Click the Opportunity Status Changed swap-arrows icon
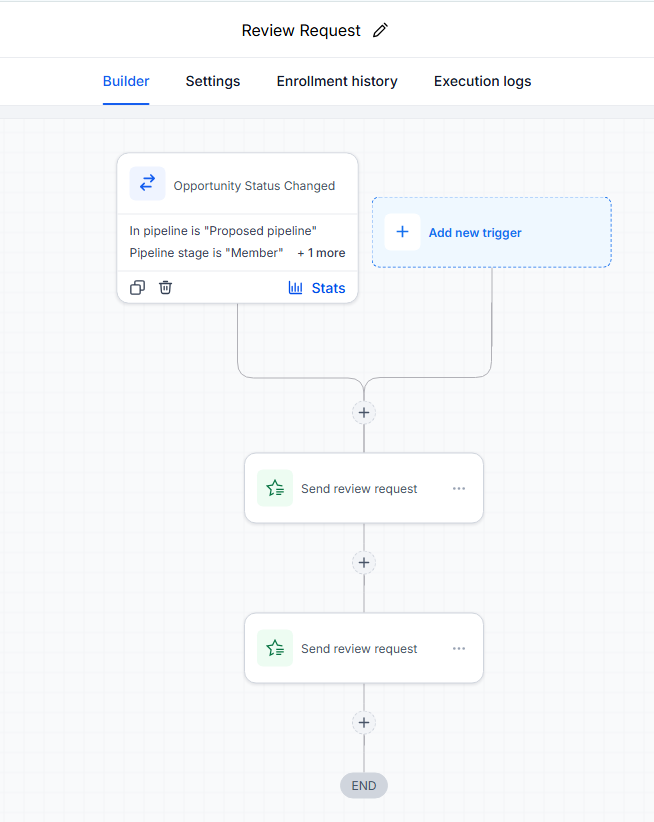 147,183
